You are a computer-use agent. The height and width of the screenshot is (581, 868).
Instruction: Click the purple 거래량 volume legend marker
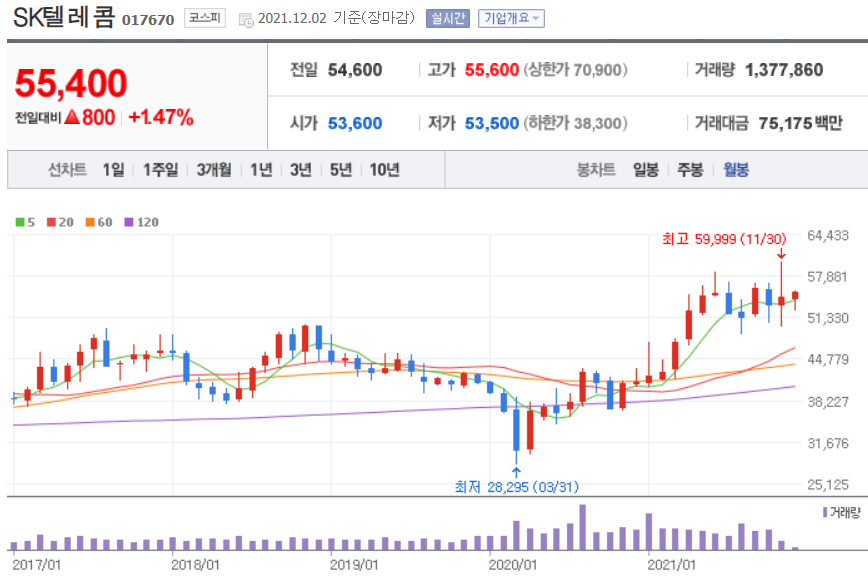tap(825, 512)
